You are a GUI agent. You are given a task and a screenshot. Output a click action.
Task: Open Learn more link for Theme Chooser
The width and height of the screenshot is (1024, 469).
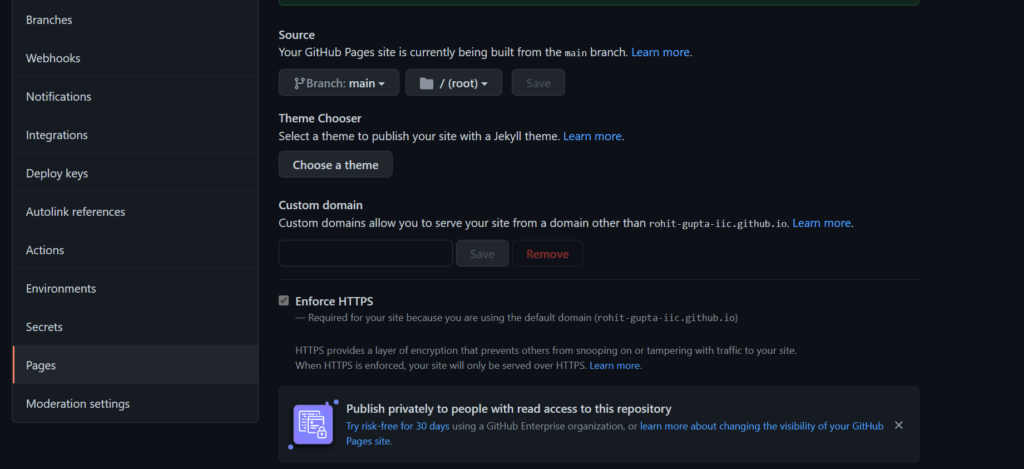coord(592,137)
